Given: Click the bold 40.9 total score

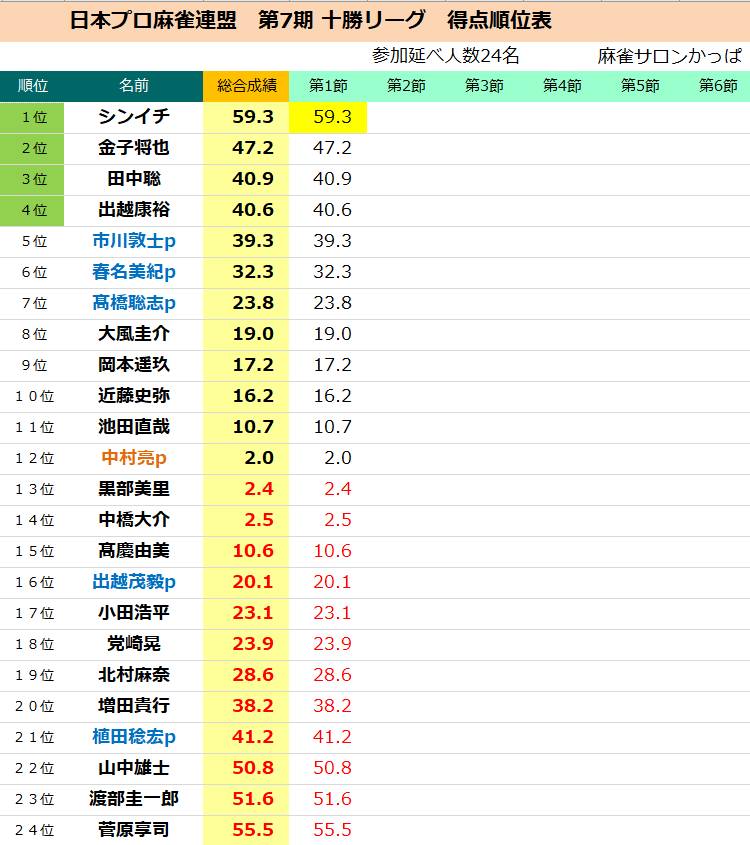Looking at the screenshot, I should (253, 179).
